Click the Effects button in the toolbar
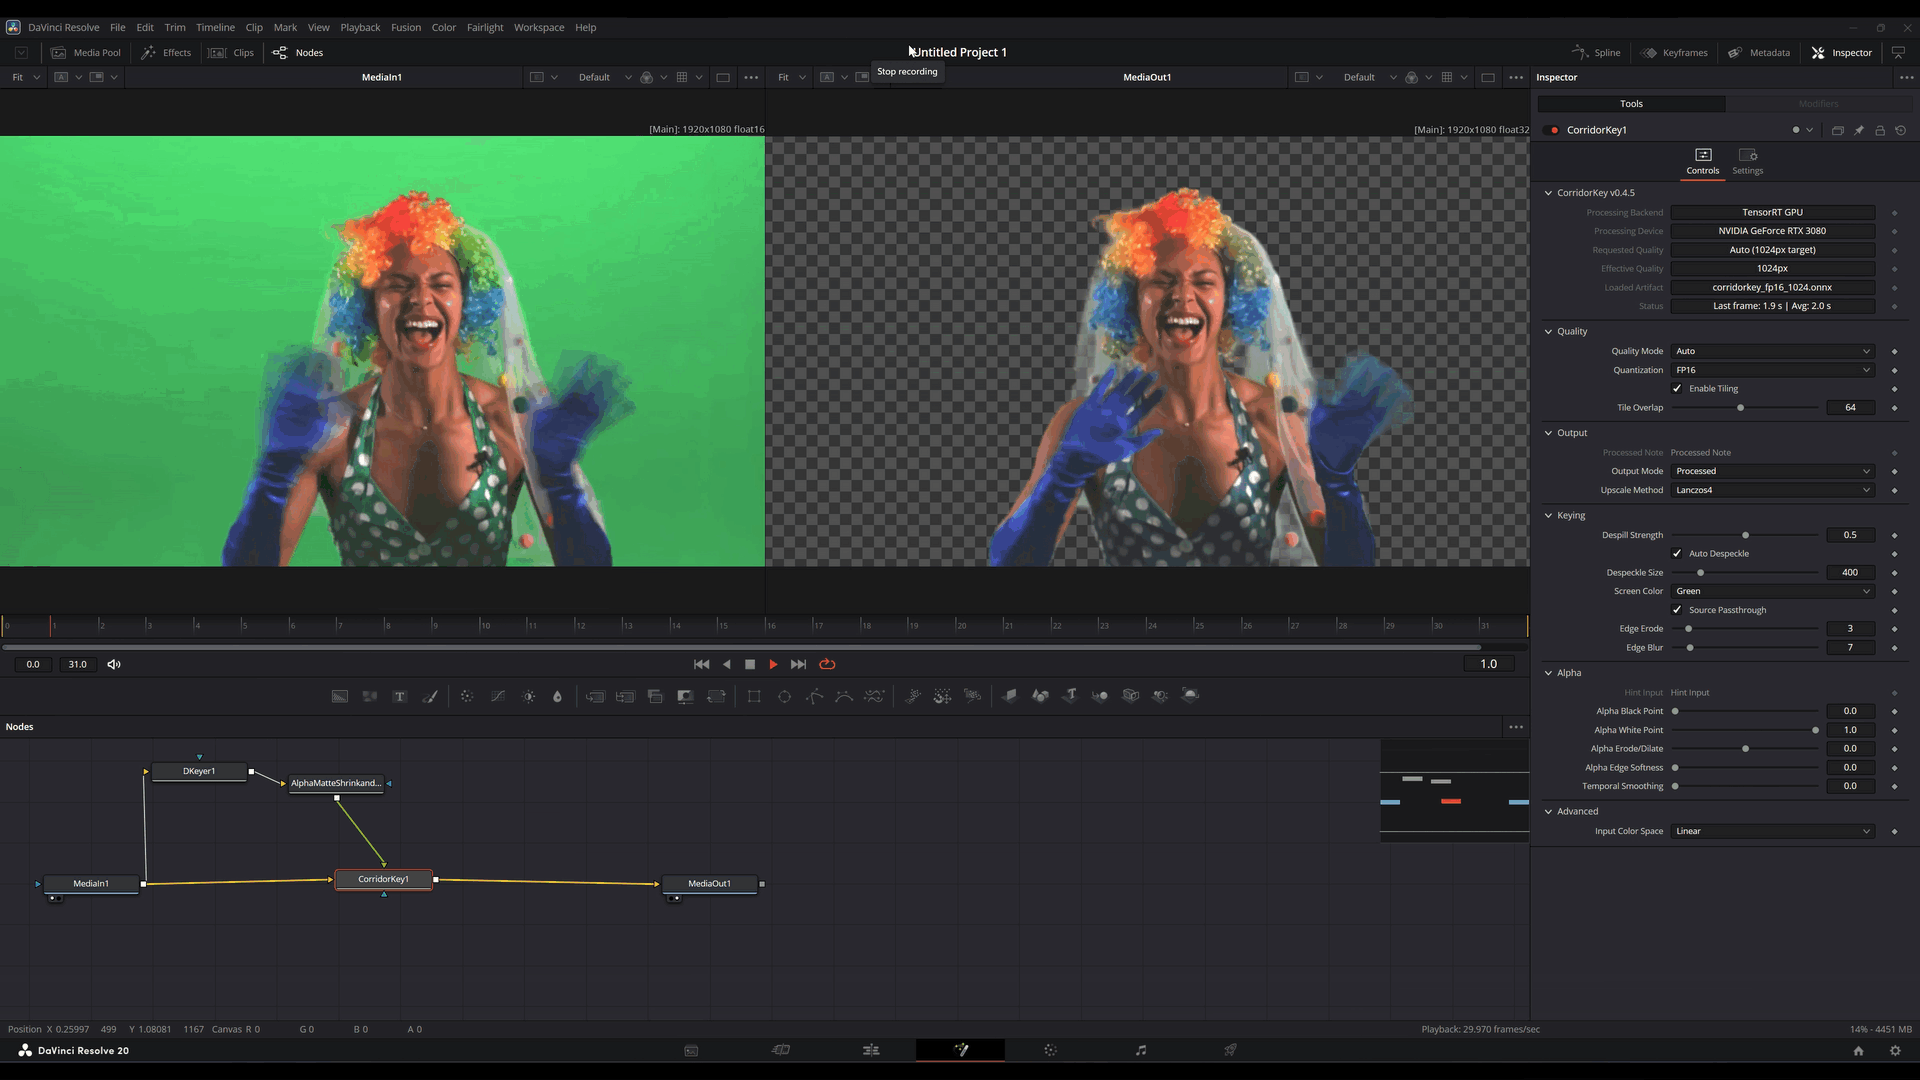 click(x=166, y=53)
